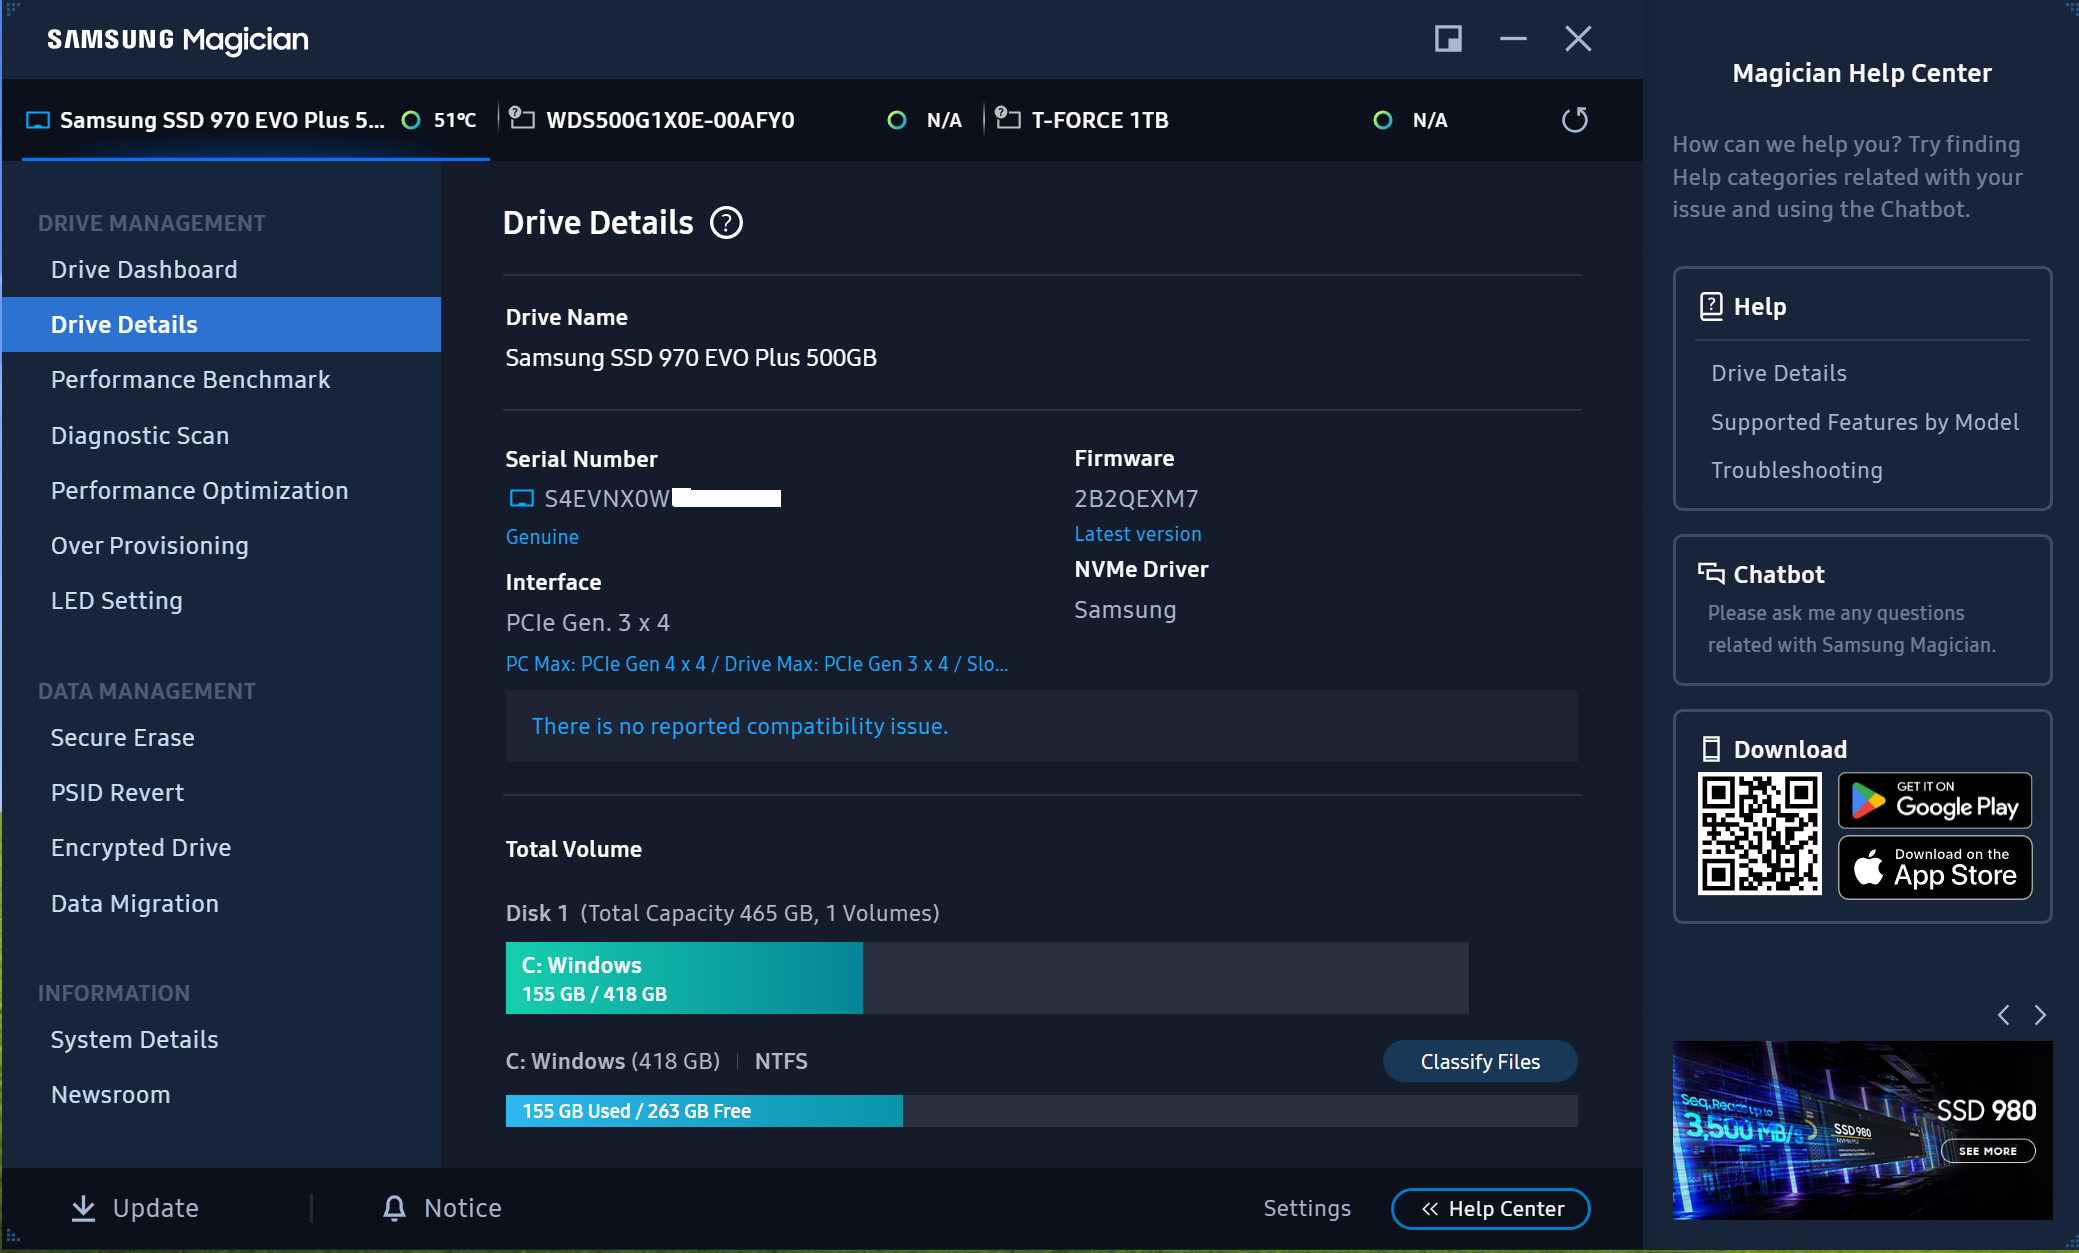
Task: Click the C: Windows volume usage bar
Action: click(x=987, y=978)
